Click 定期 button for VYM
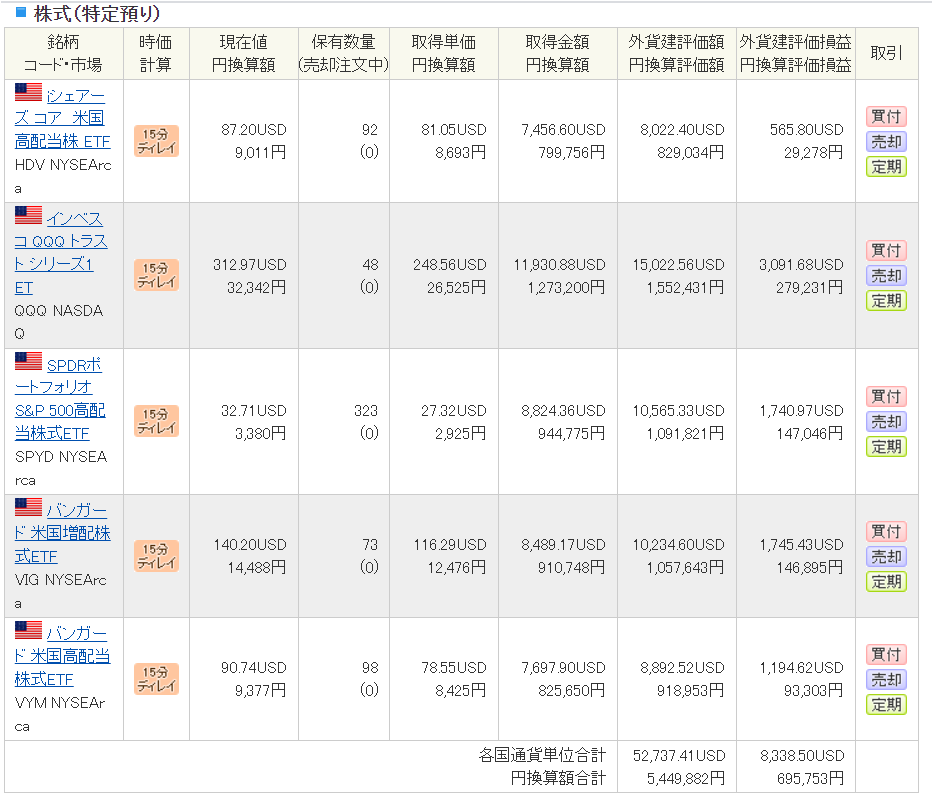933x809 pixels. [x=886, y=704]
